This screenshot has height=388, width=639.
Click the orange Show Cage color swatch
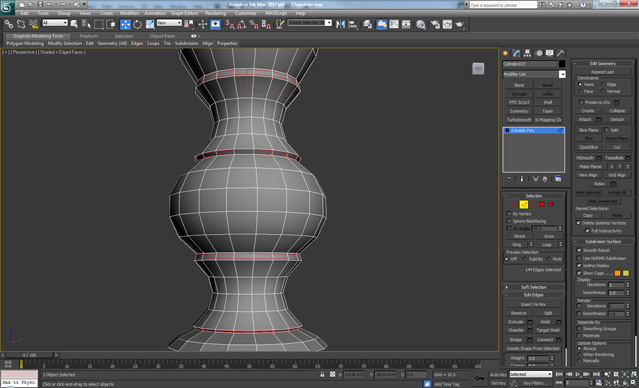click(x=617, y=273)
